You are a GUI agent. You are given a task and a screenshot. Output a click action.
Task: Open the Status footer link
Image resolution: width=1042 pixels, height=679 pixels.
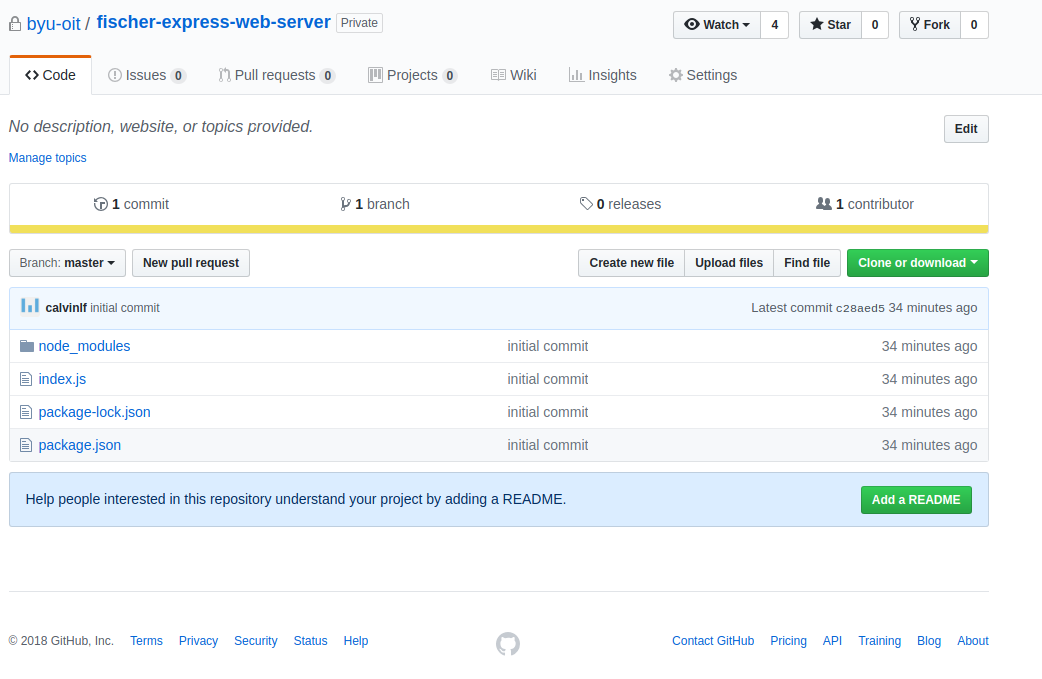coord(310,640)
